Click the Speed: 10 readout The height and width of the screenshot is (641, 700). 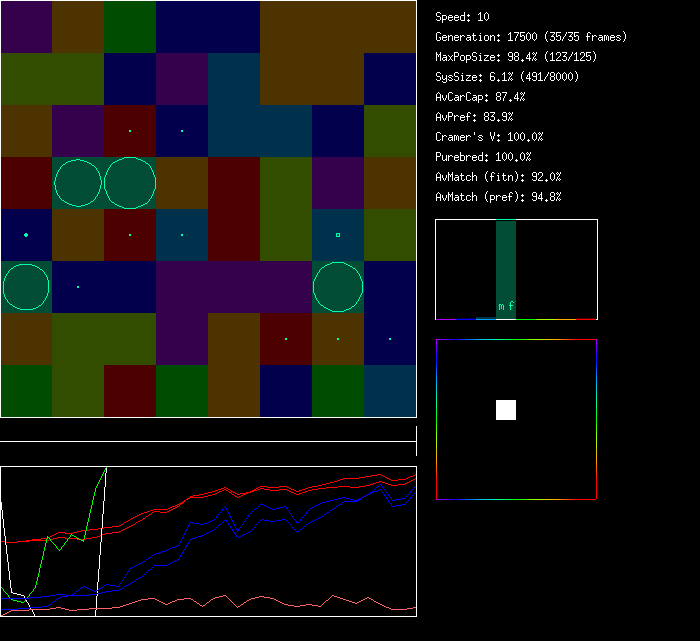point(462,17)
